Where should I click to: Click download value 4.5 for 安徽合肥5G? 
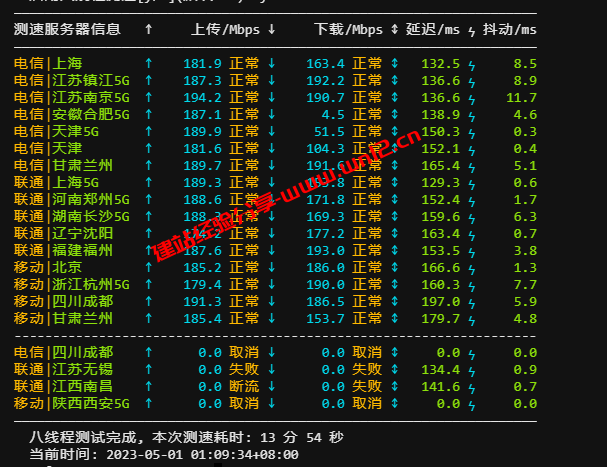click(333, 115)
